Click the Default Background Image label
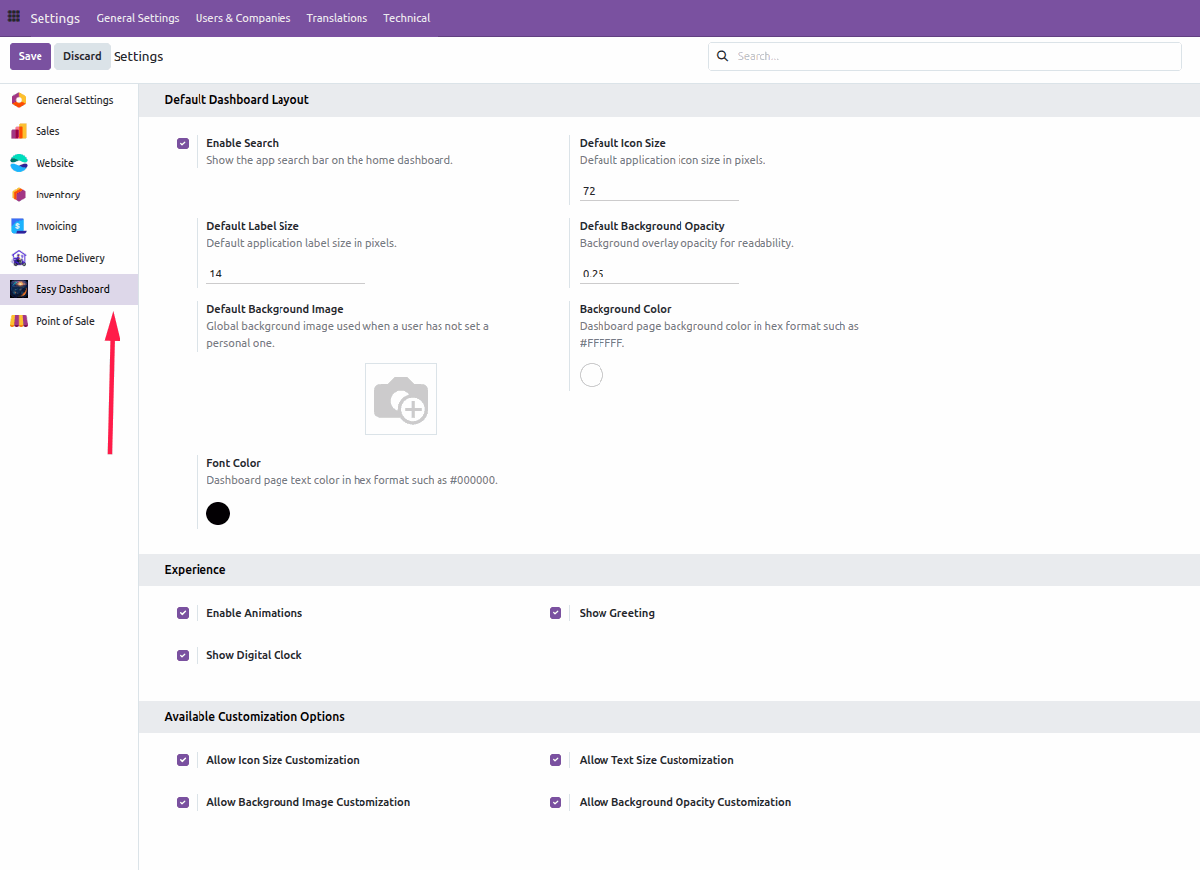The width and height of the screenshot is (1200, 870). [x=275, y=309]
